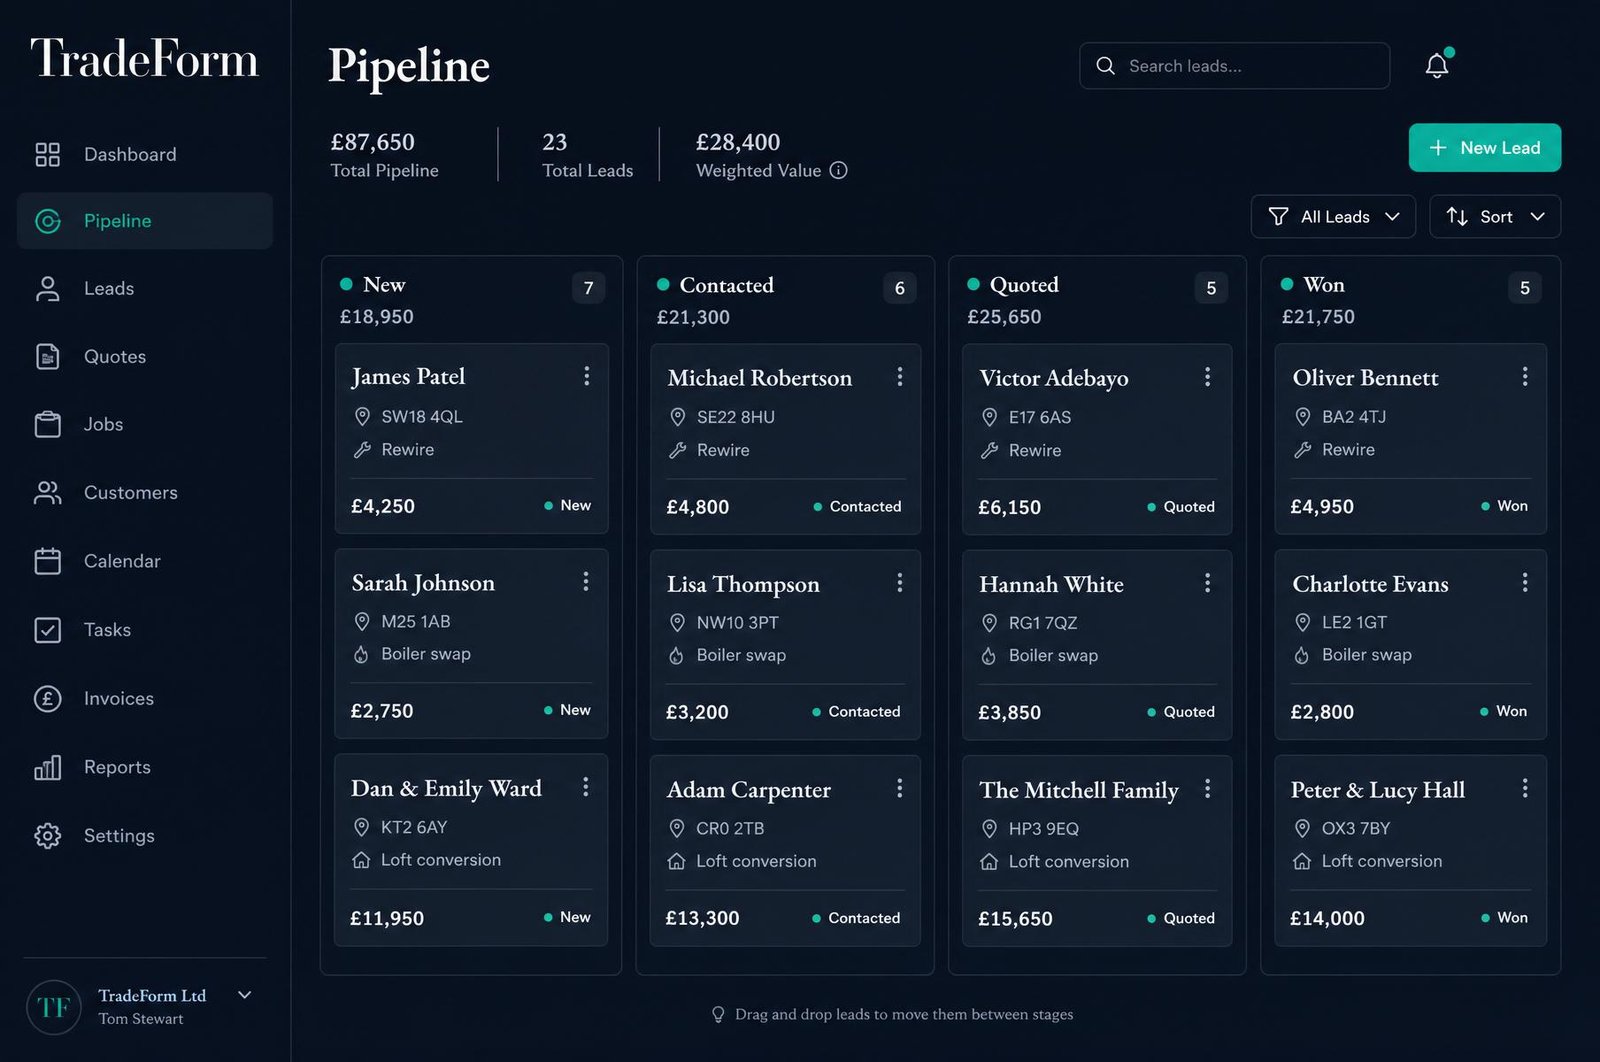Click the TF user avatar

pyautogui.click(x=54, y=1007)
